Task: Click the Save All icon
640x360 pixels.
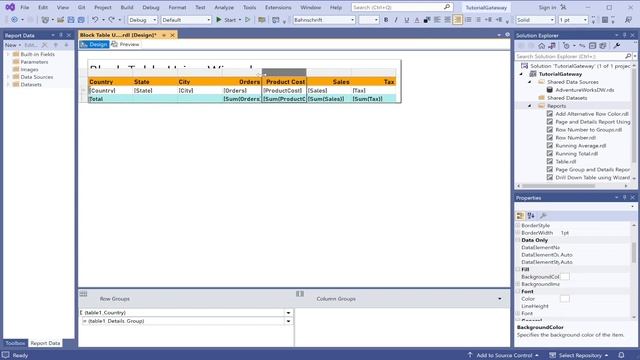Action: tap(81, 20)
